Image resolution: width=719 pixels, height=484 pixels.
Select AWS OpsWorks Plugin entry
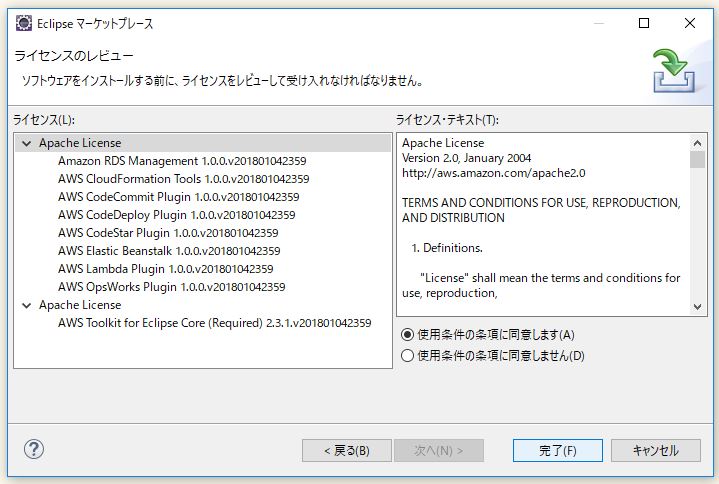171,287
